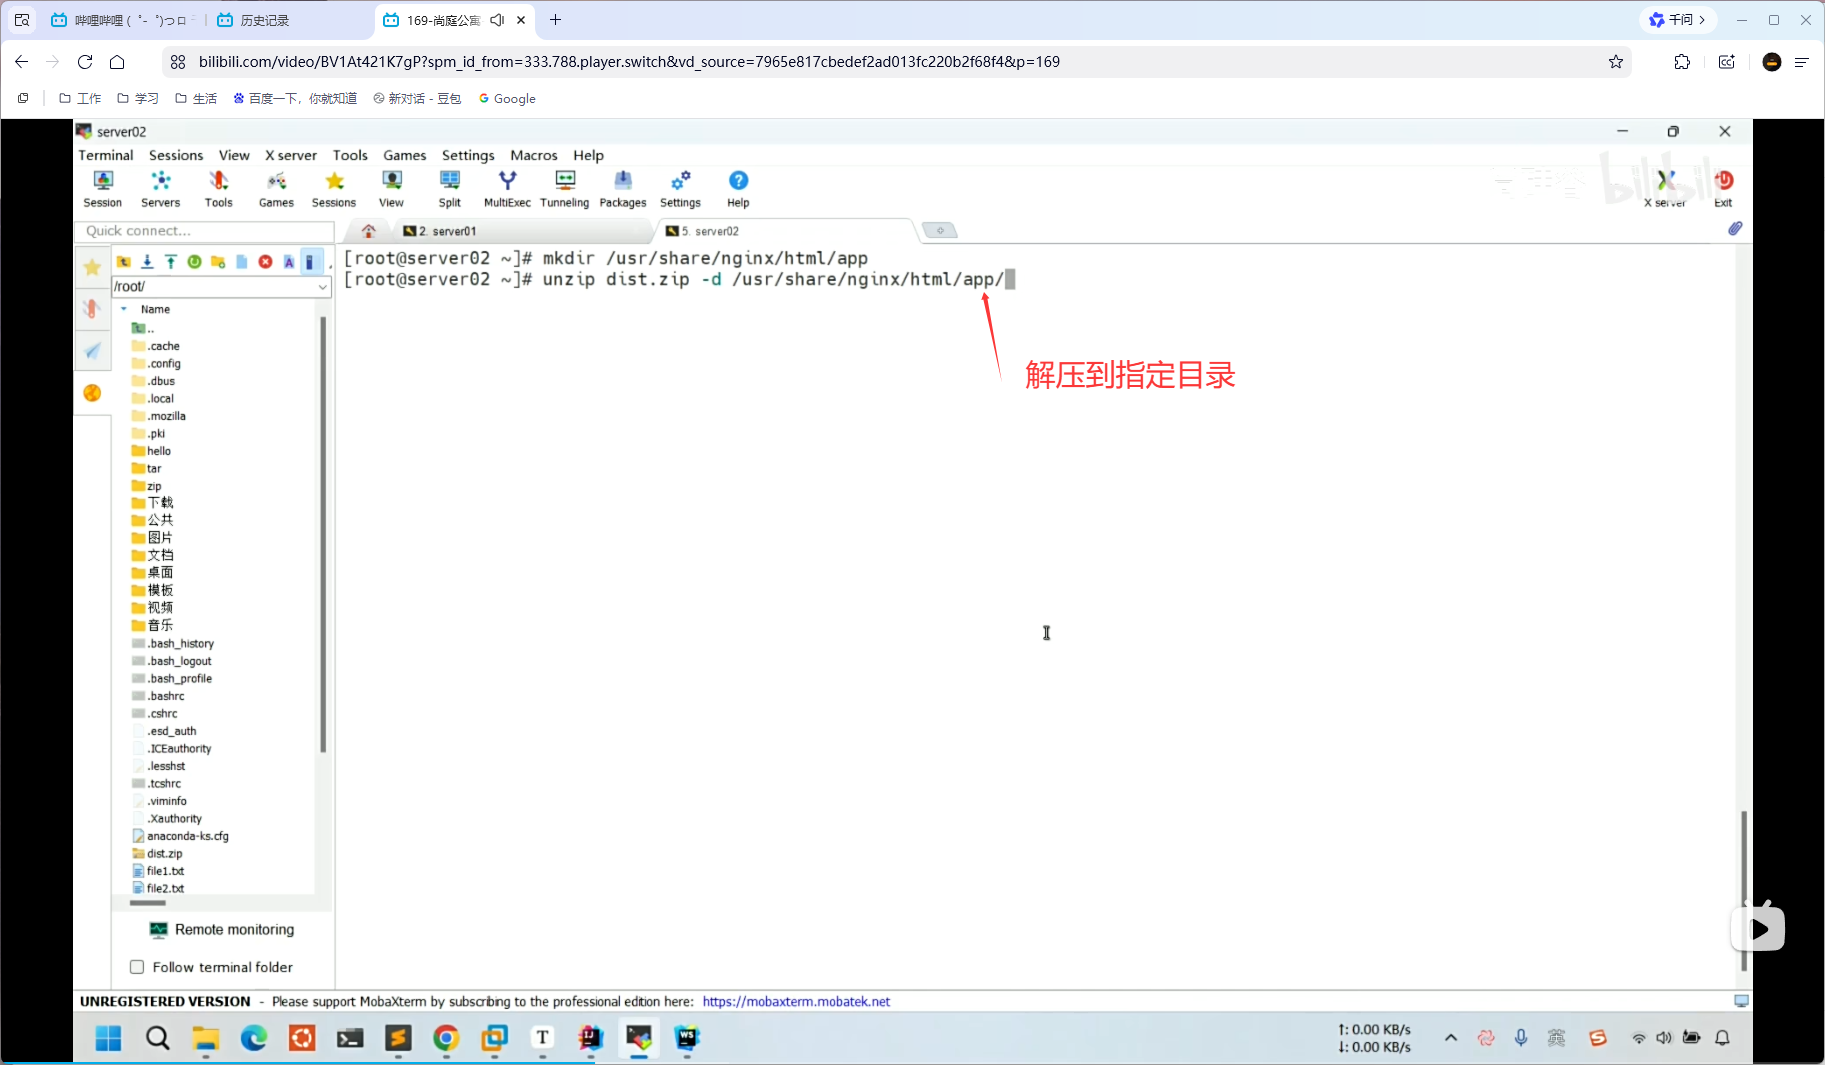
Task: Click the green refresh SFTP icon
Action: pyautogui.click(x=194, y=262)
